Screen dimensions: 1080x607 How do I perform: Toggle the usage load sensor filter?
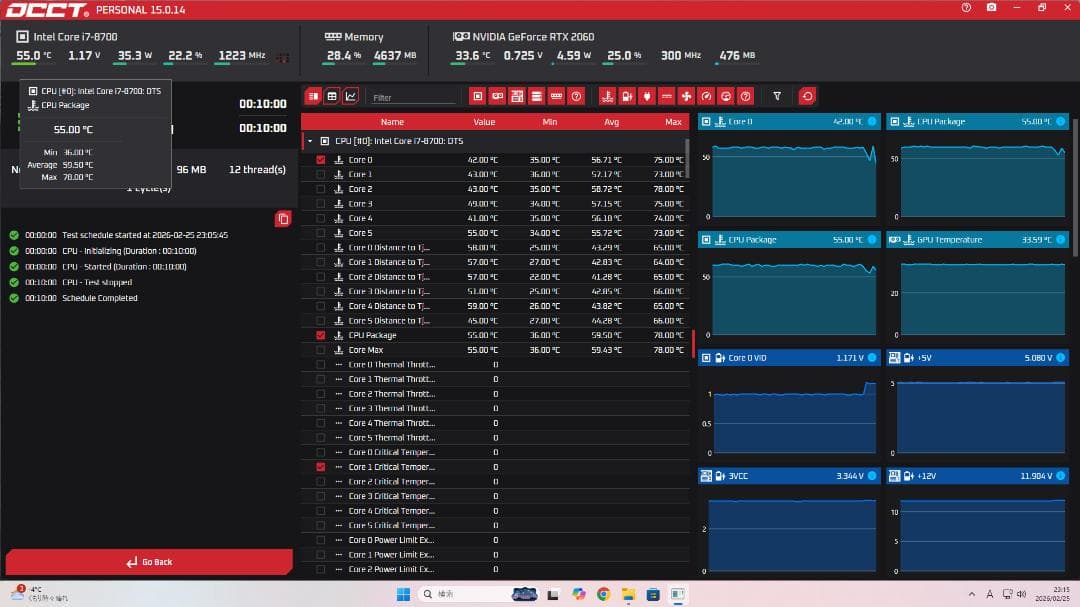coord(726,96)
